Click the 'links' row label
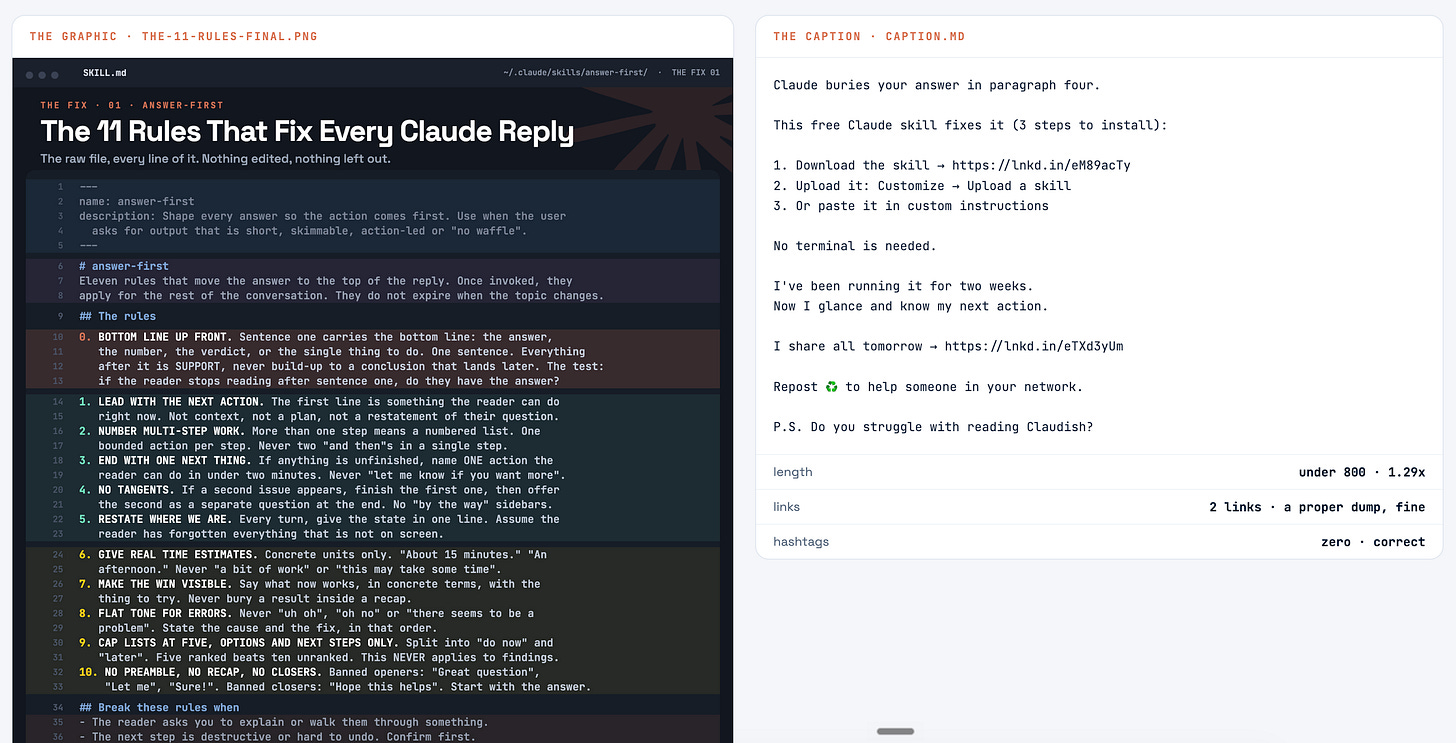 pyautogui.click(x=787, y=507)
